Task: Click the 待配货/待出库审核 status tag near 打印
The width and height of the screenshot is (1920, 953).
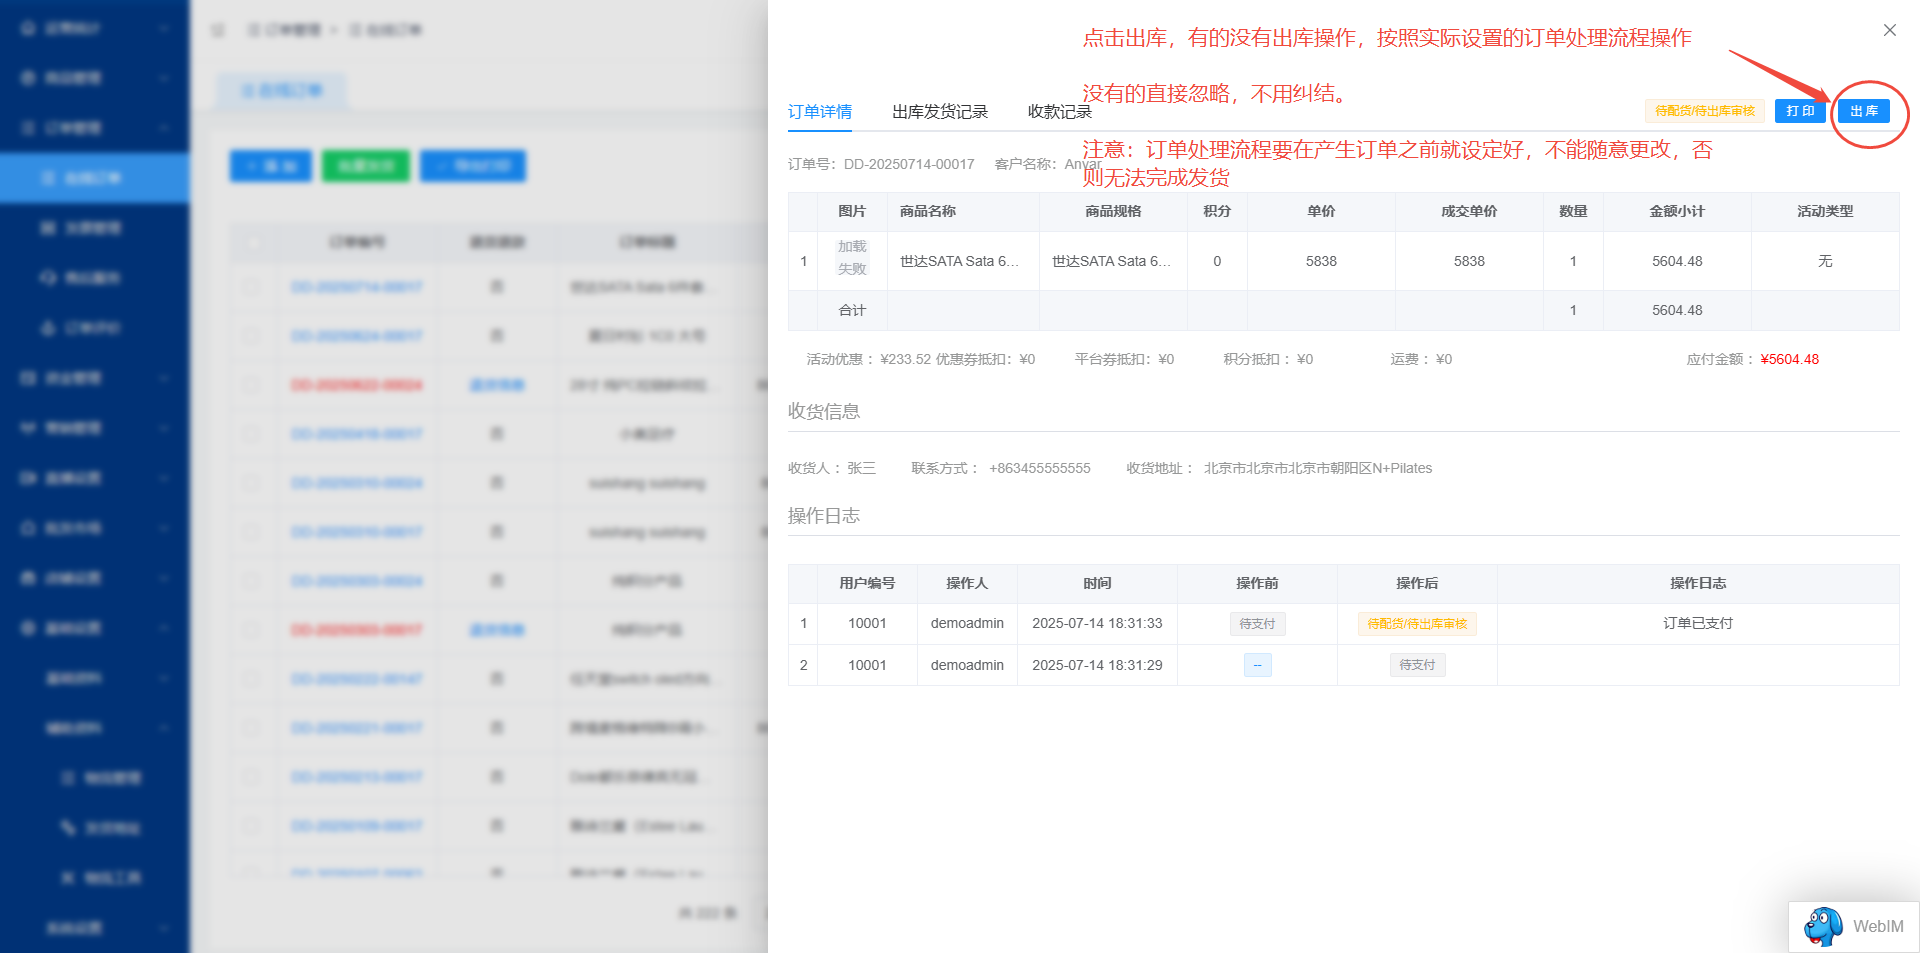Action: pos(1704,111)
